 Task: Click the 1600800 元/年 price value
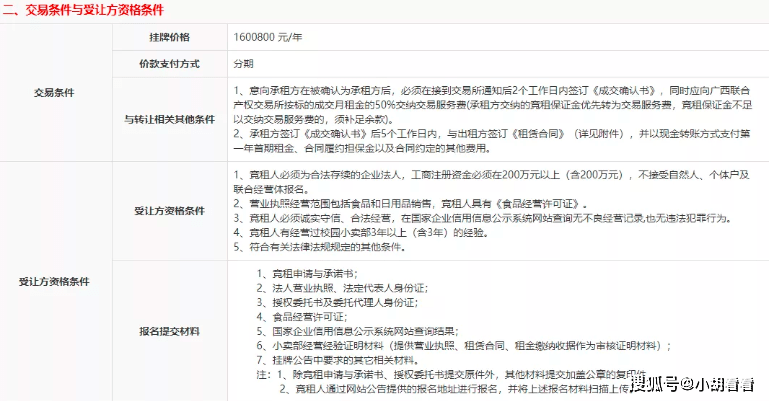click(x=268, y=37)
